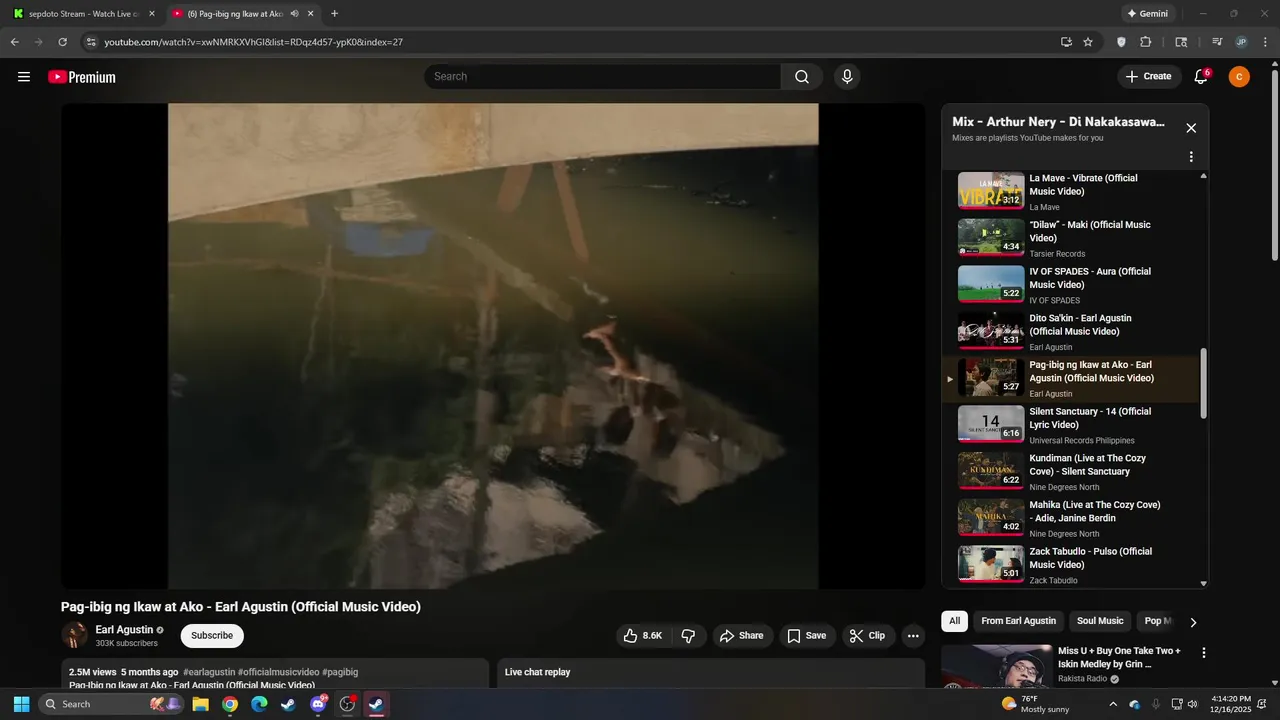Show more filter chips with the arrow
The width and height of the screenshot is (1280, 720).
(1193, 622)
